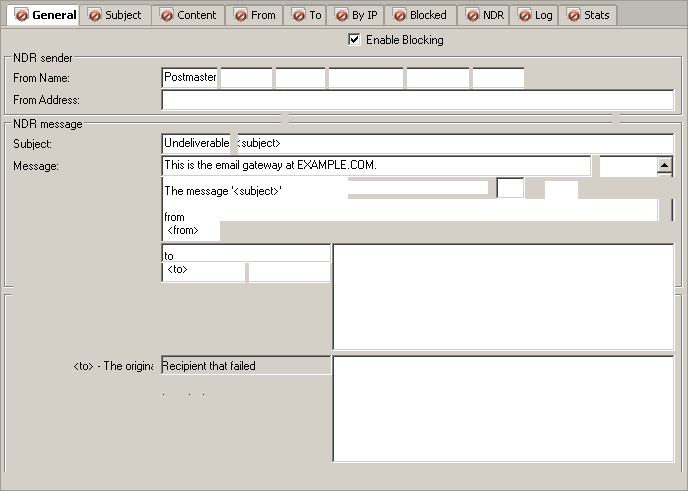Click the red icon on Content tab
688x491 pixels.
[x=166, y=15]
